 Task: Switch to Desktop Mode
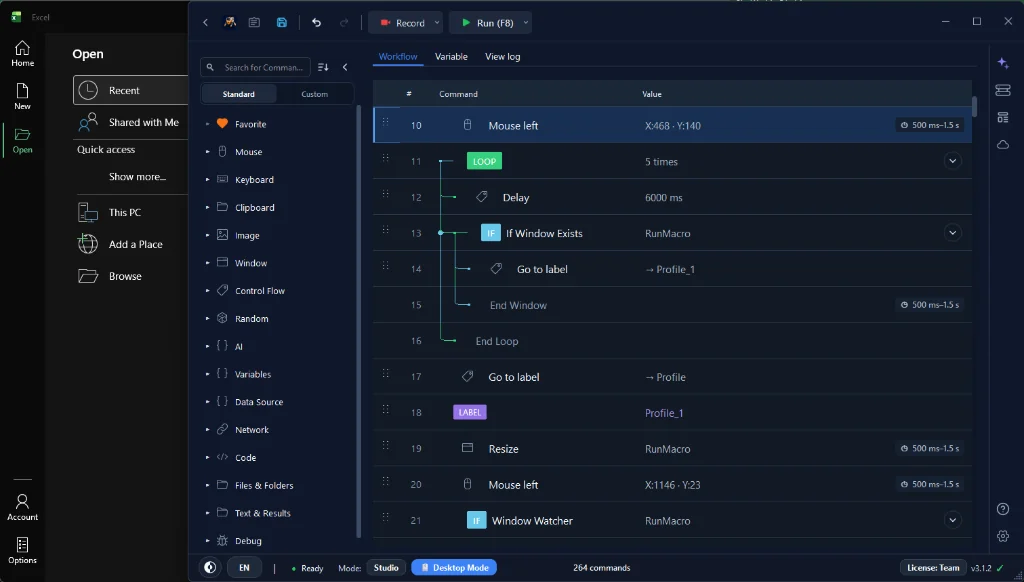click(x=454, y=568)
